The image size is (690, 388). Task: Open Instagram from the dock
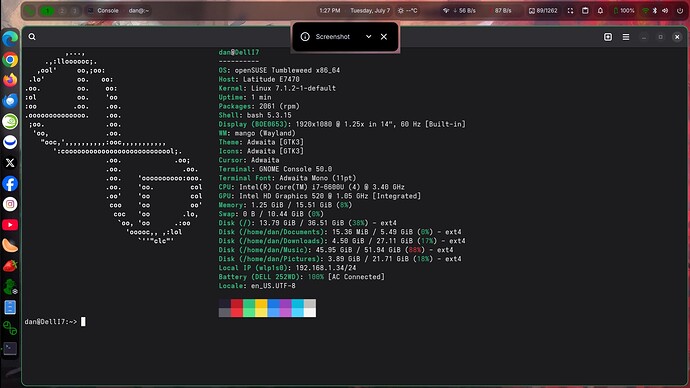(x=10, y=204)
